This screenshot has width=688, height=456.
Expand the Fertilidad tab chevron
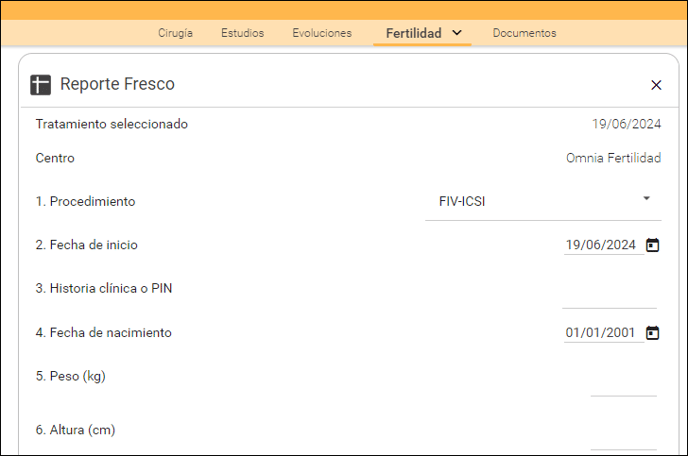457,32
